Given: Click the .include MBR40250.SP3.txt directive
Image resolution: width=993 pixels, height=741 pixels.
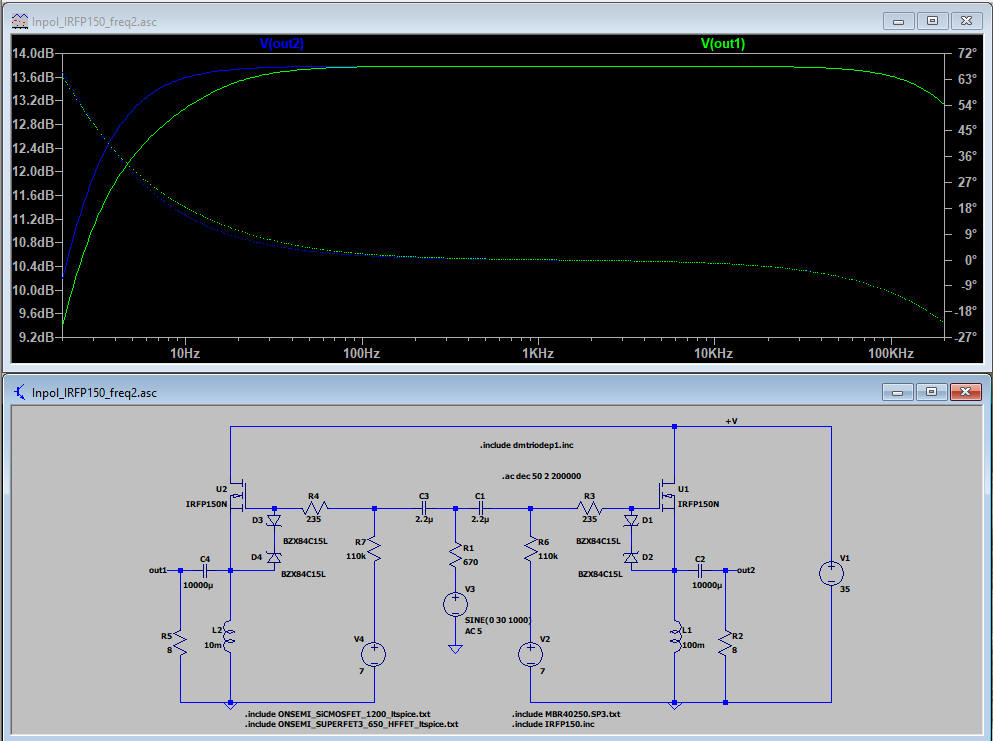Looking at the screenshot, I should (566, 714).
